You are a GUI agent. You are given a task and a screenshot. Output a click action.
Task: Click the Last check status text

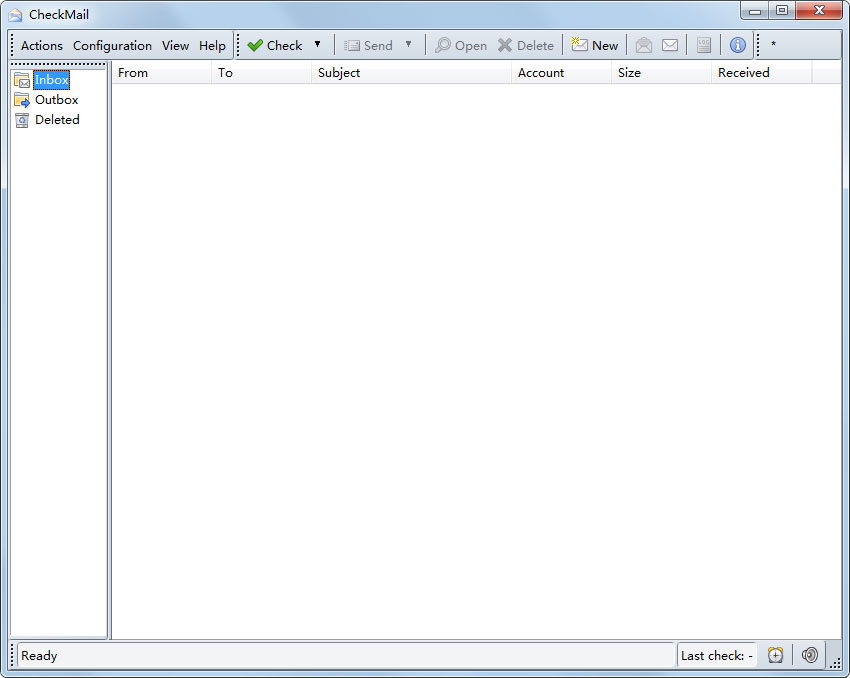tap(717, 656)
